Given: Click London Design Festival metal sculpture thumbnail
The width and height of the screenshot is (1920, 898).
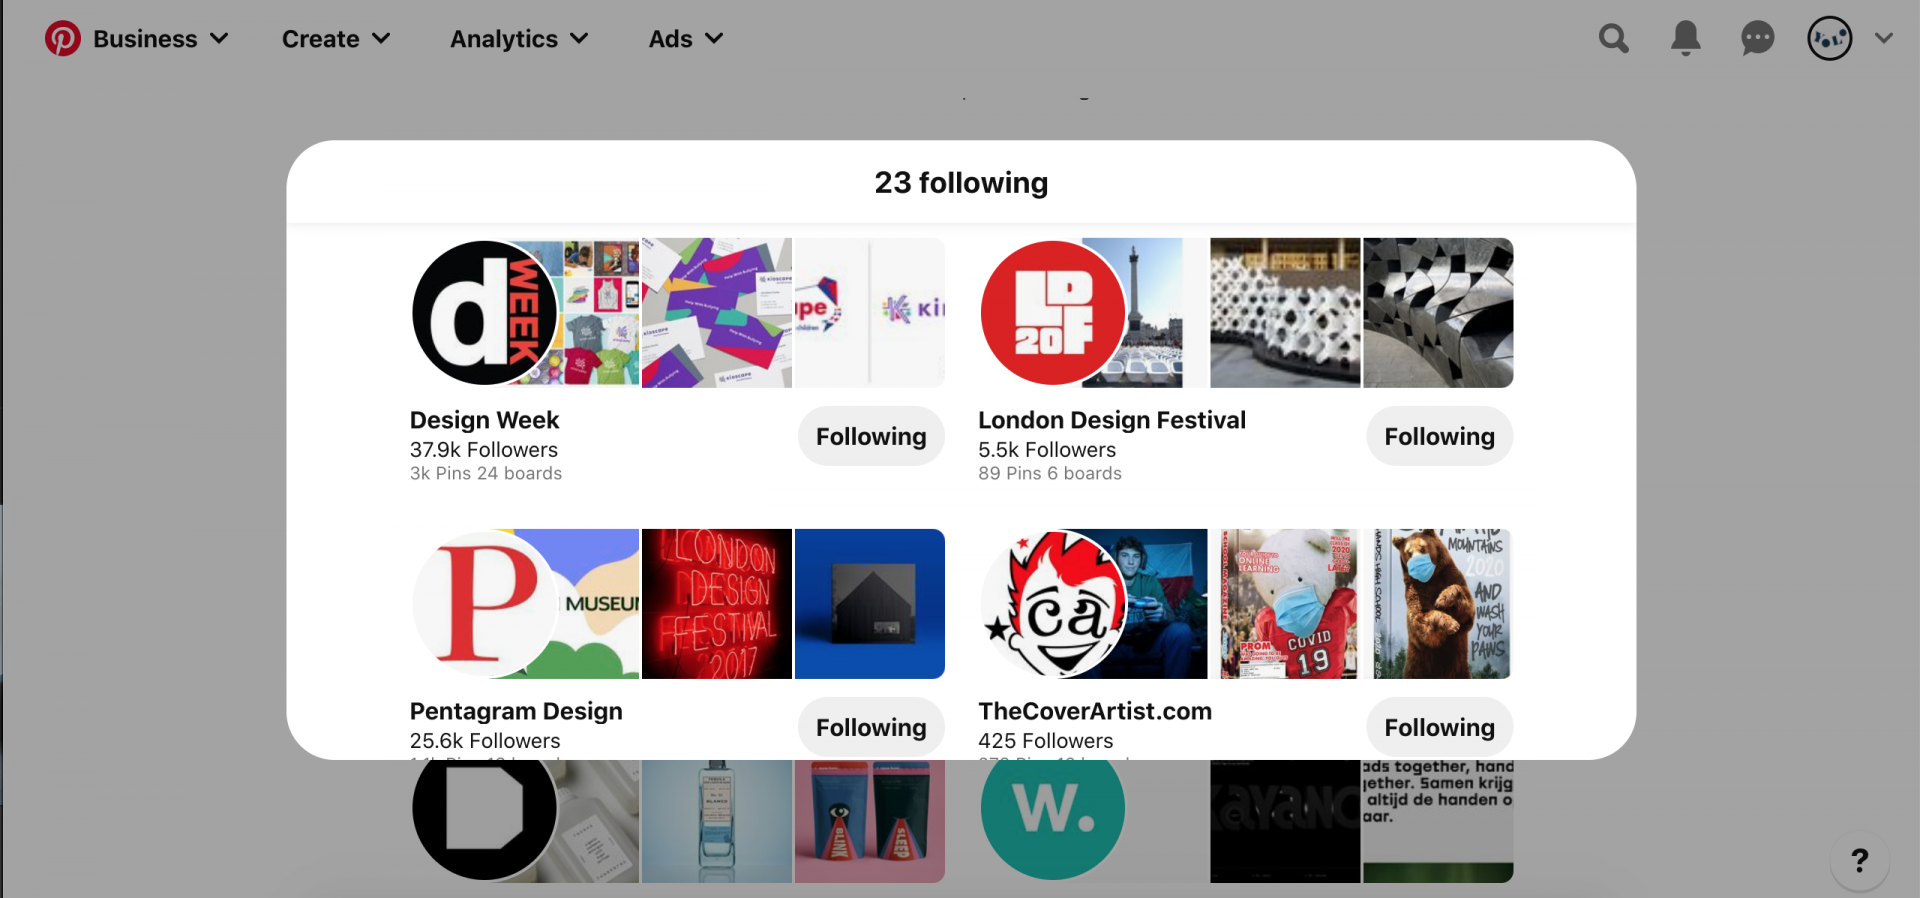Looking at the screenshot, I should tap(1438, 313).
